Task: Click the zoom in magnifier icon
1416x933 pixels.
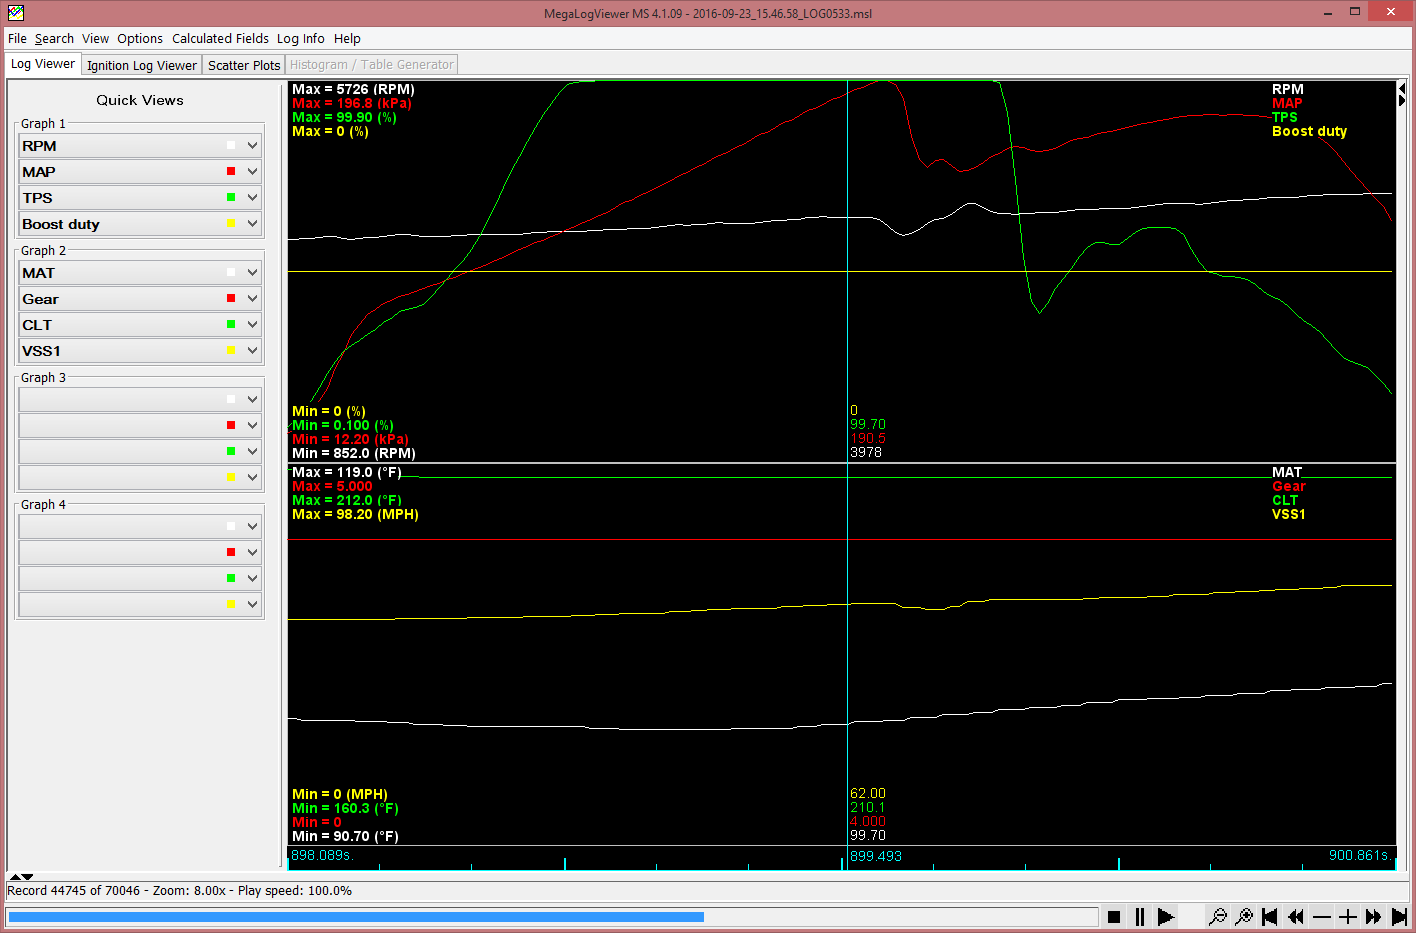Action: coord(1243,917)
